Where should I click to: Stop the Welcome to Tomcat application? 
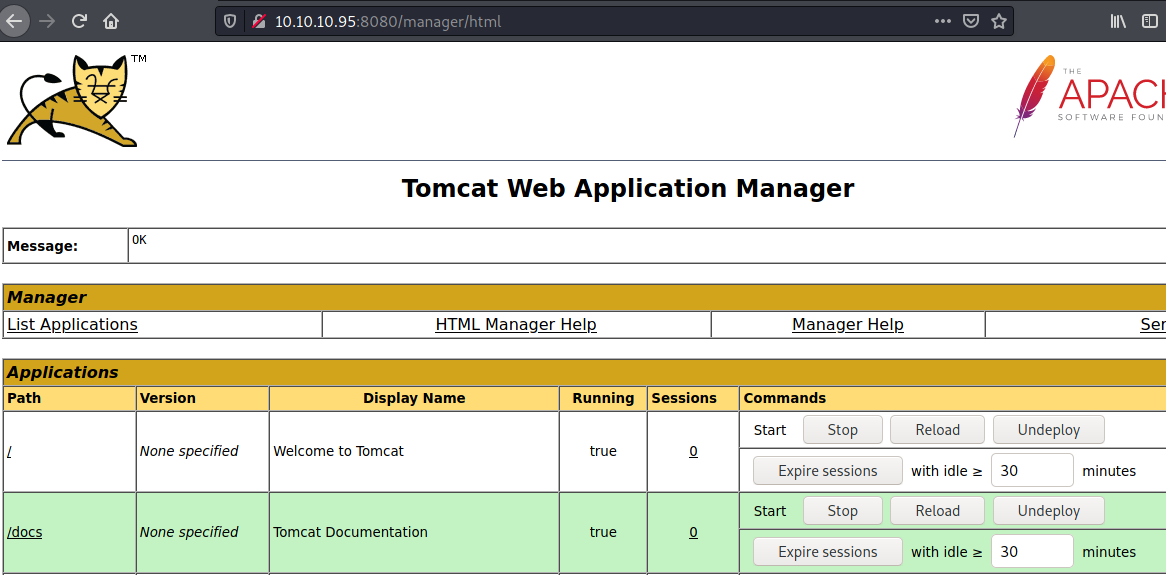pos(843,429)
